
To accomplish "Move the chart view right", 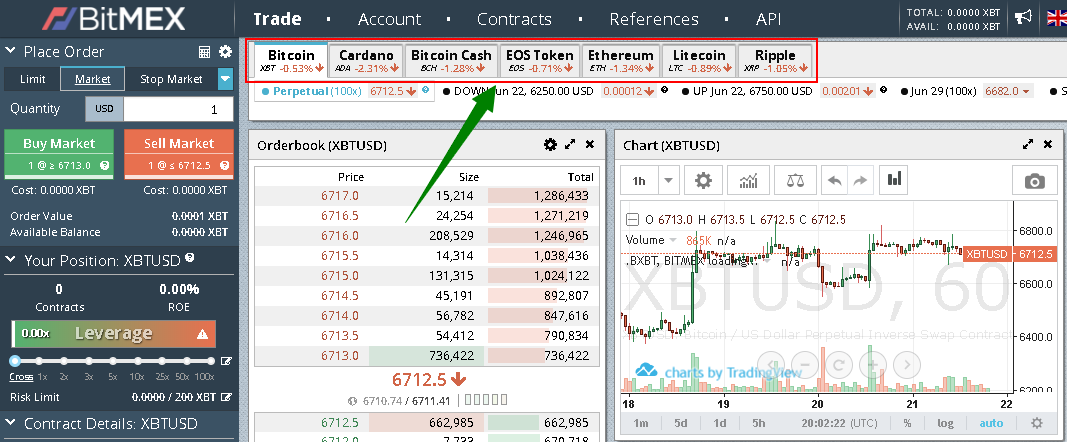I will (x=906, y=364).
